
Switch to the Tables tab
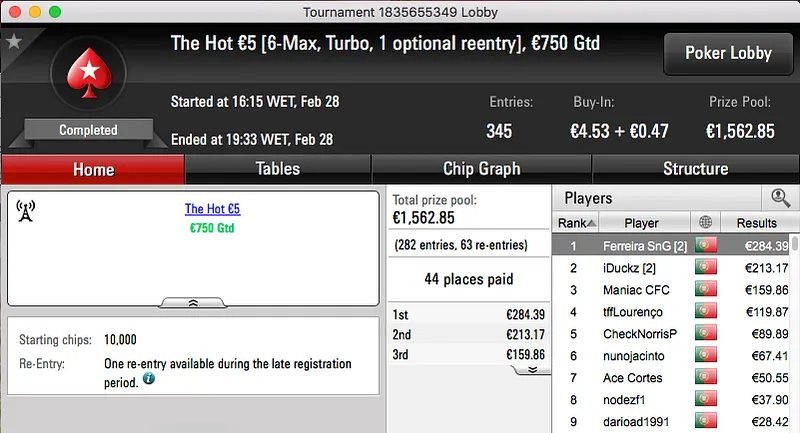pos(277,169)
